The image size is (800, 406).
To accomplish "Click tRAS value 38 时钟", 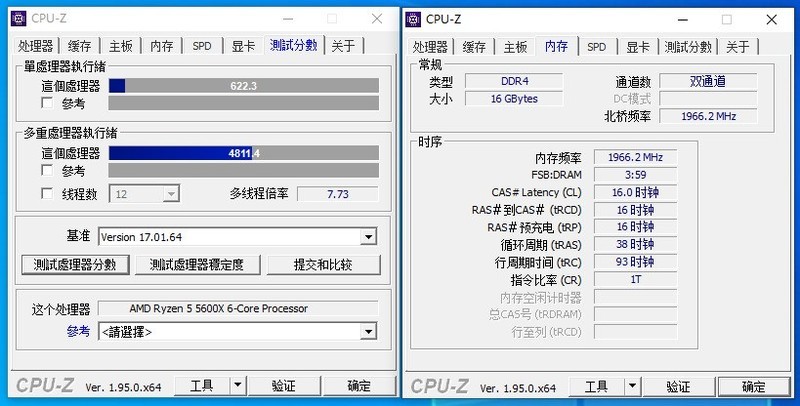I will [636, 244].
